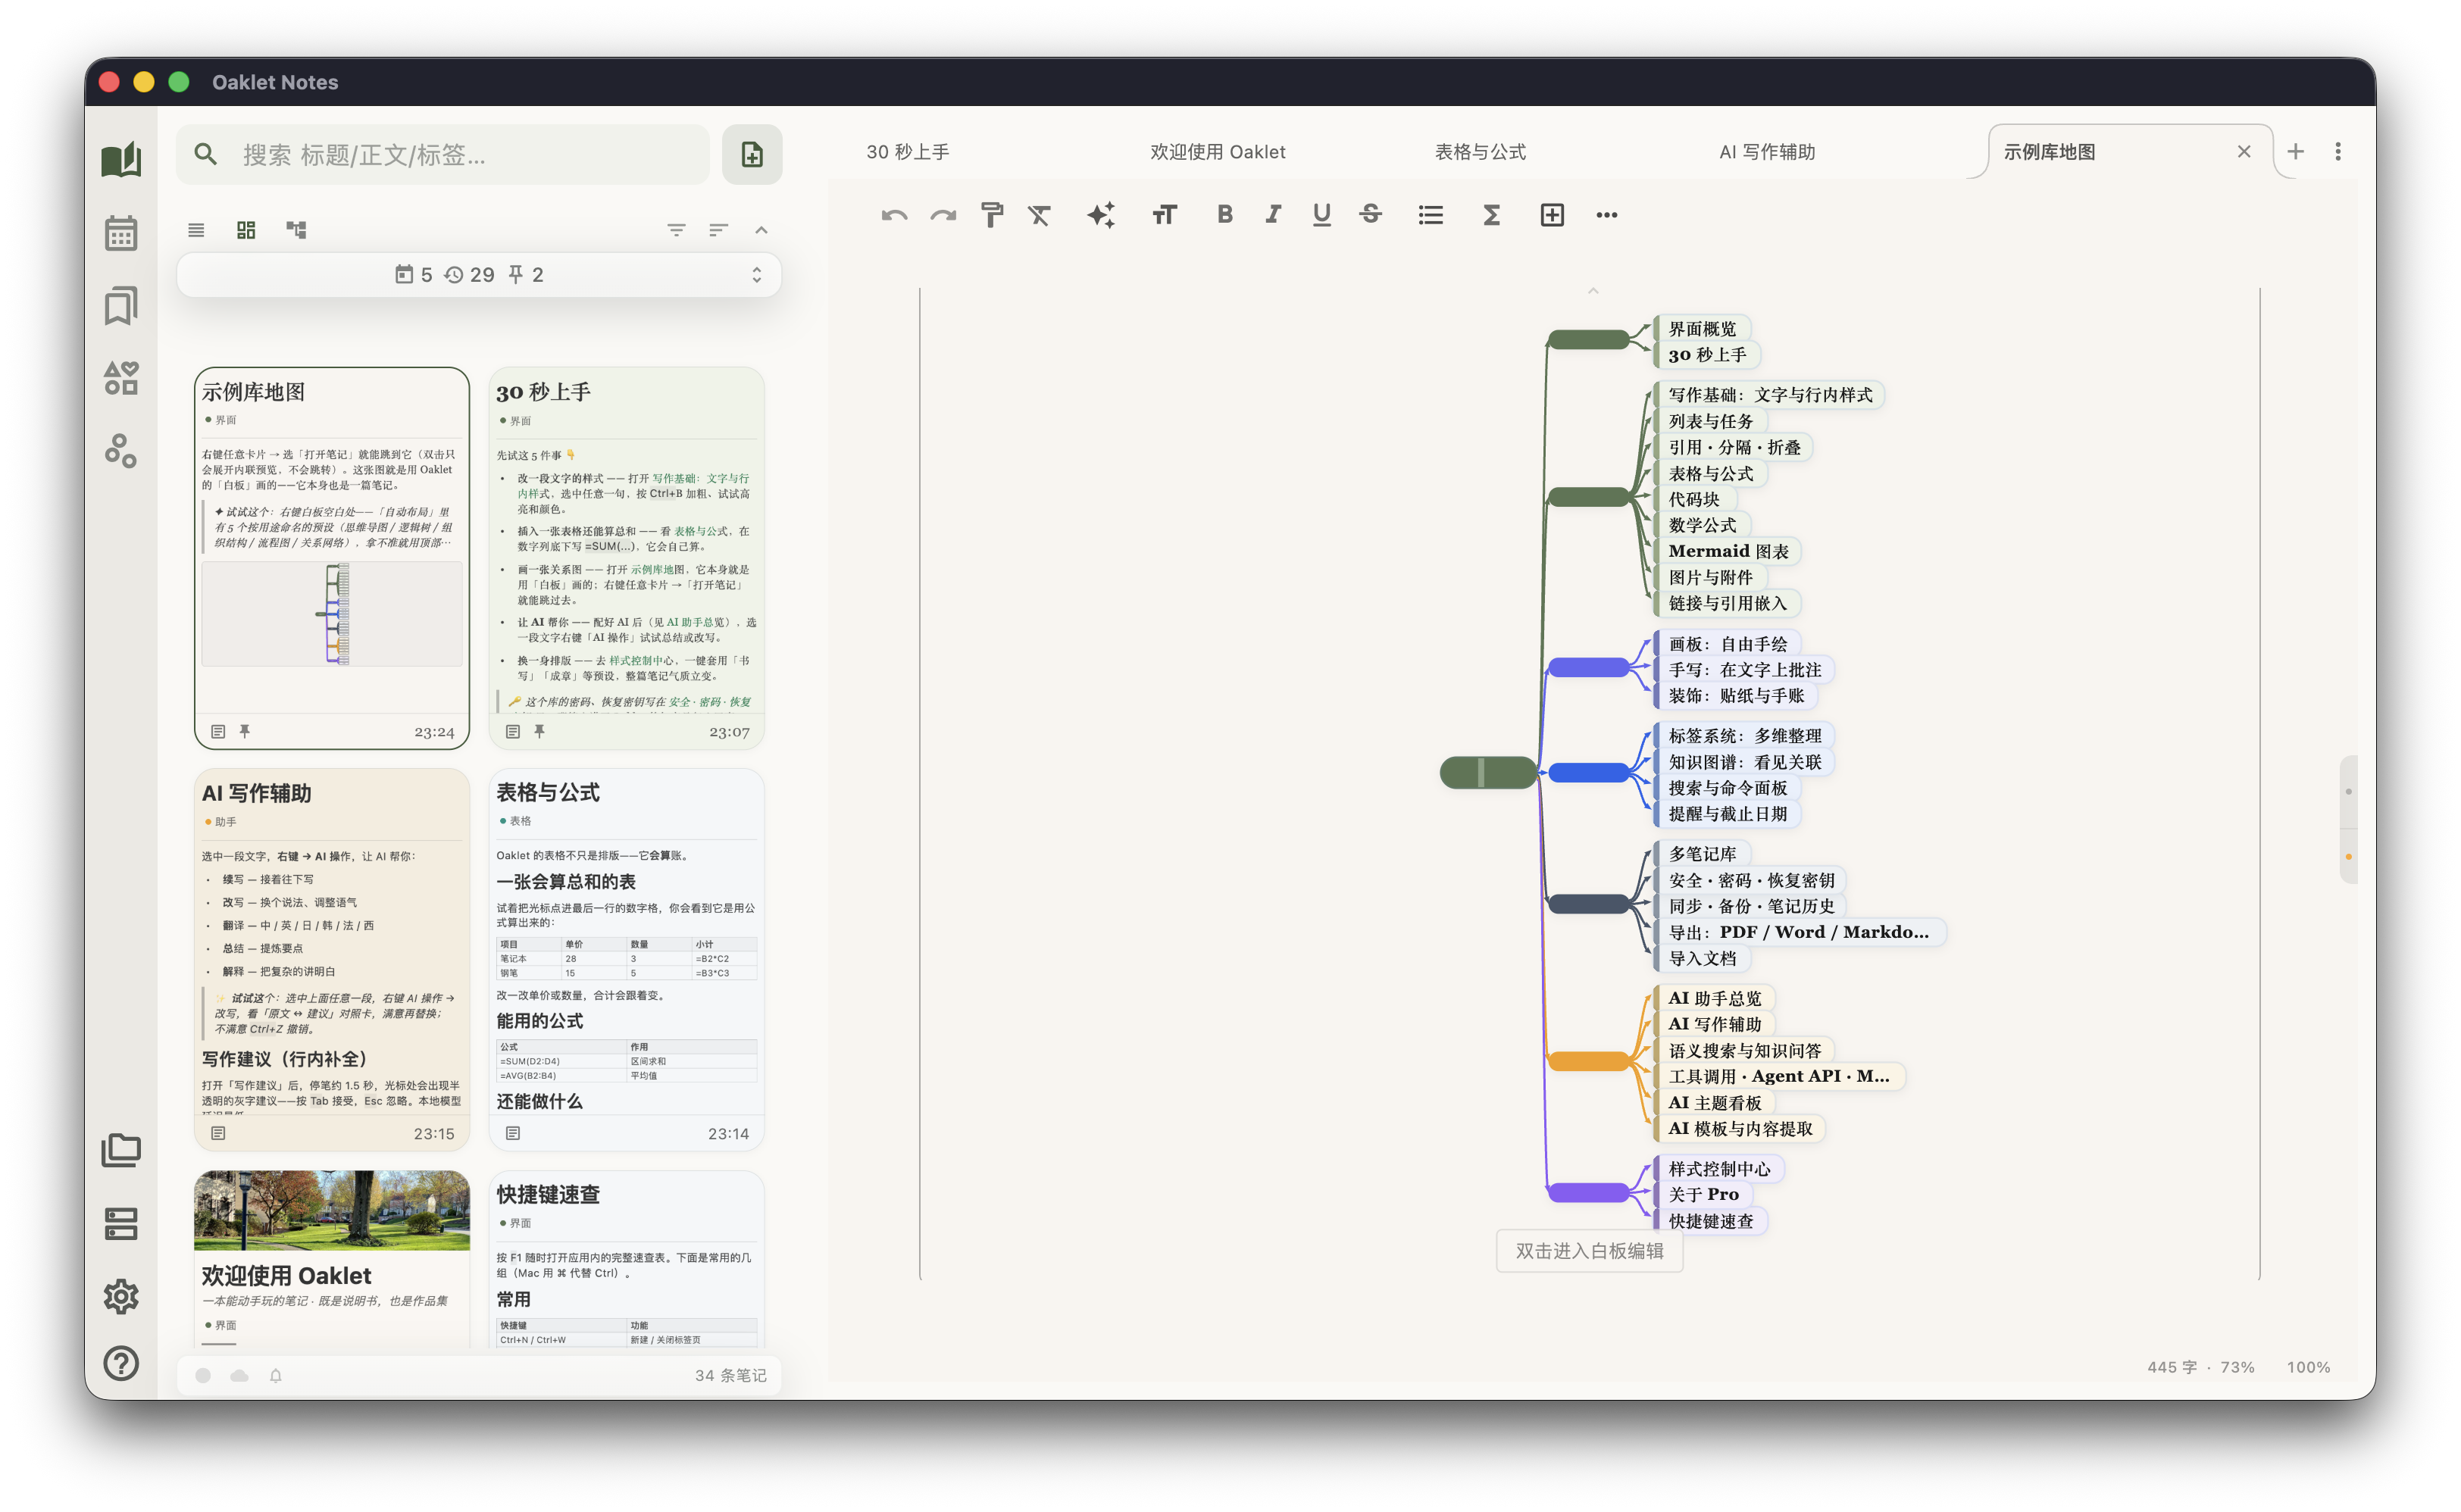Switch to the 表格与公式 tab

coord(1480,152)
